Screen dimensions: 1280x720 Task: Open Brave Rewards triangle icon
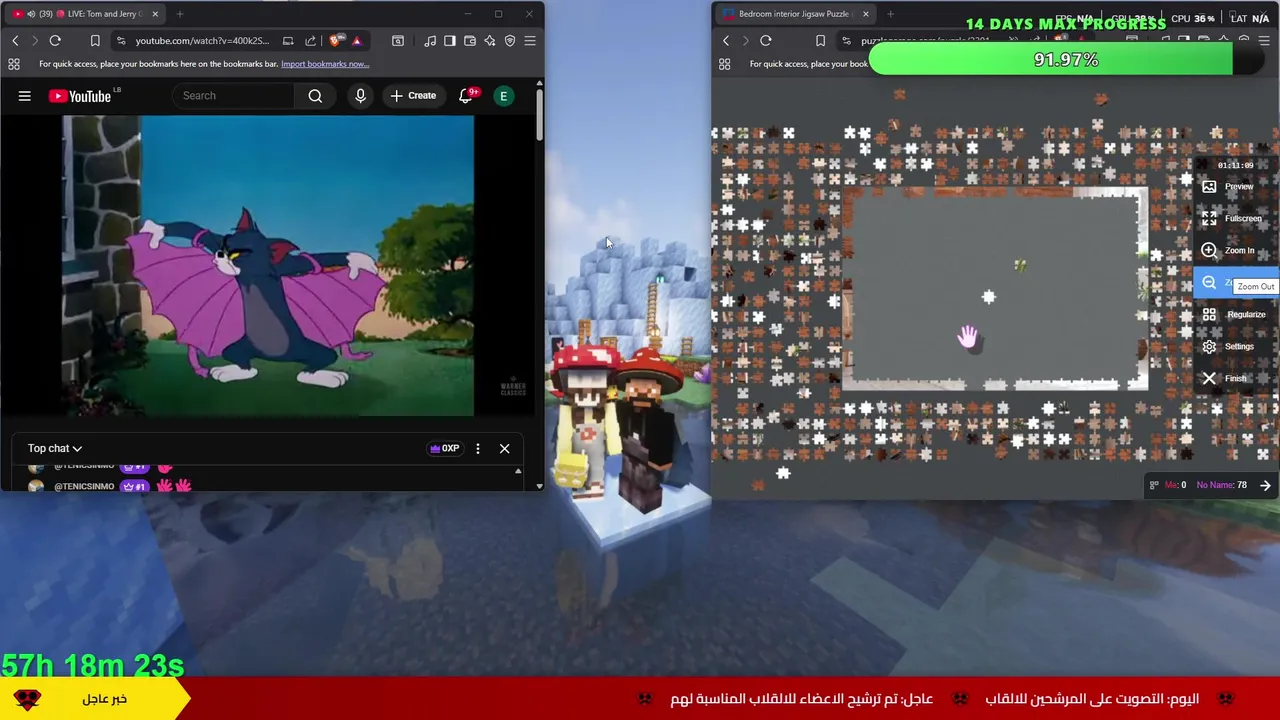pyautogui.click(x=356, y=41)
